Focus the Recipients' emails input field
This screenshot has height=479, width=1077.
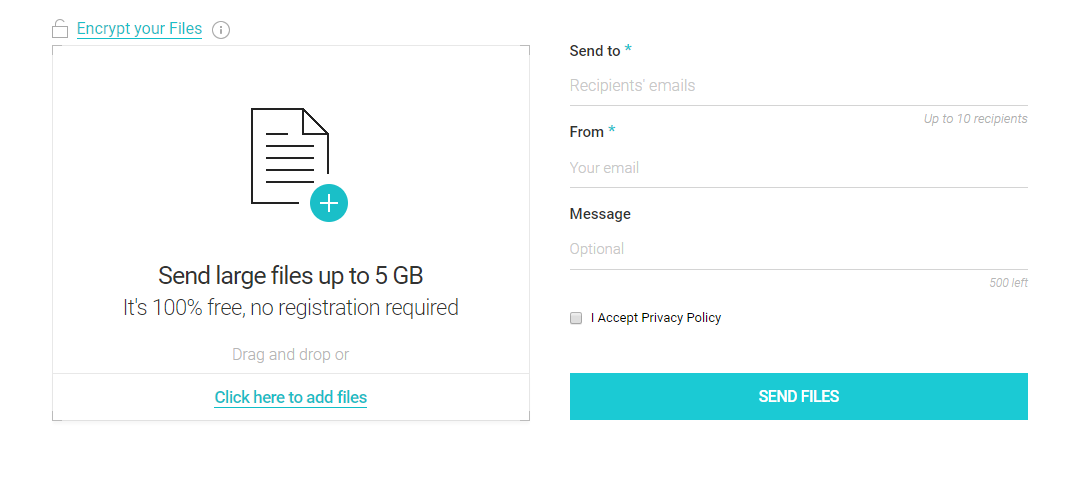pos(799,86)
